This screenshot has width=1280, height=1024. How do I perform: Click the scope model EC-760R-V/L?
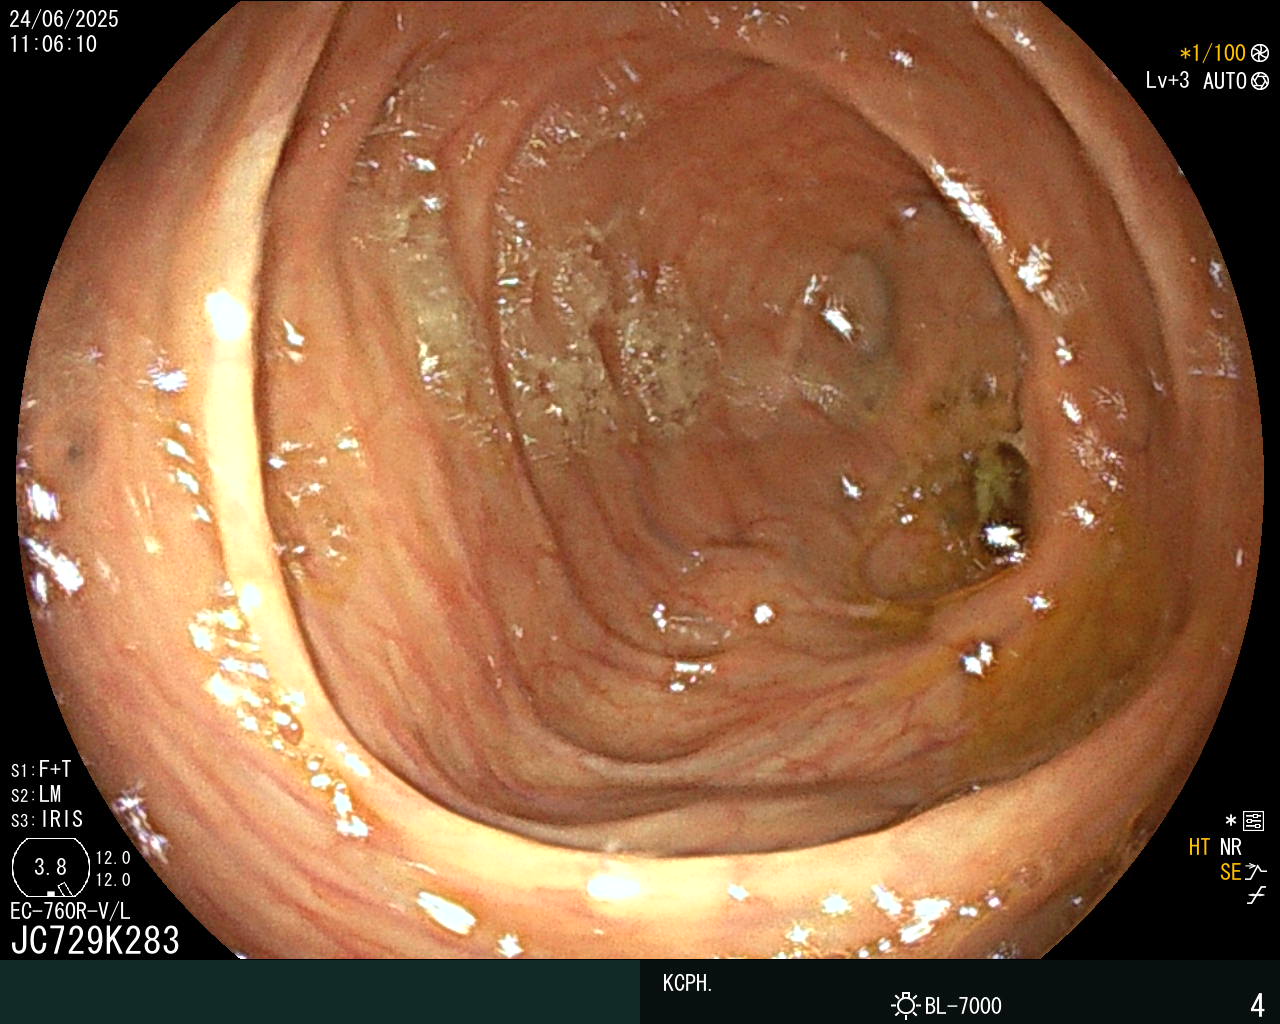coord(70,911)
